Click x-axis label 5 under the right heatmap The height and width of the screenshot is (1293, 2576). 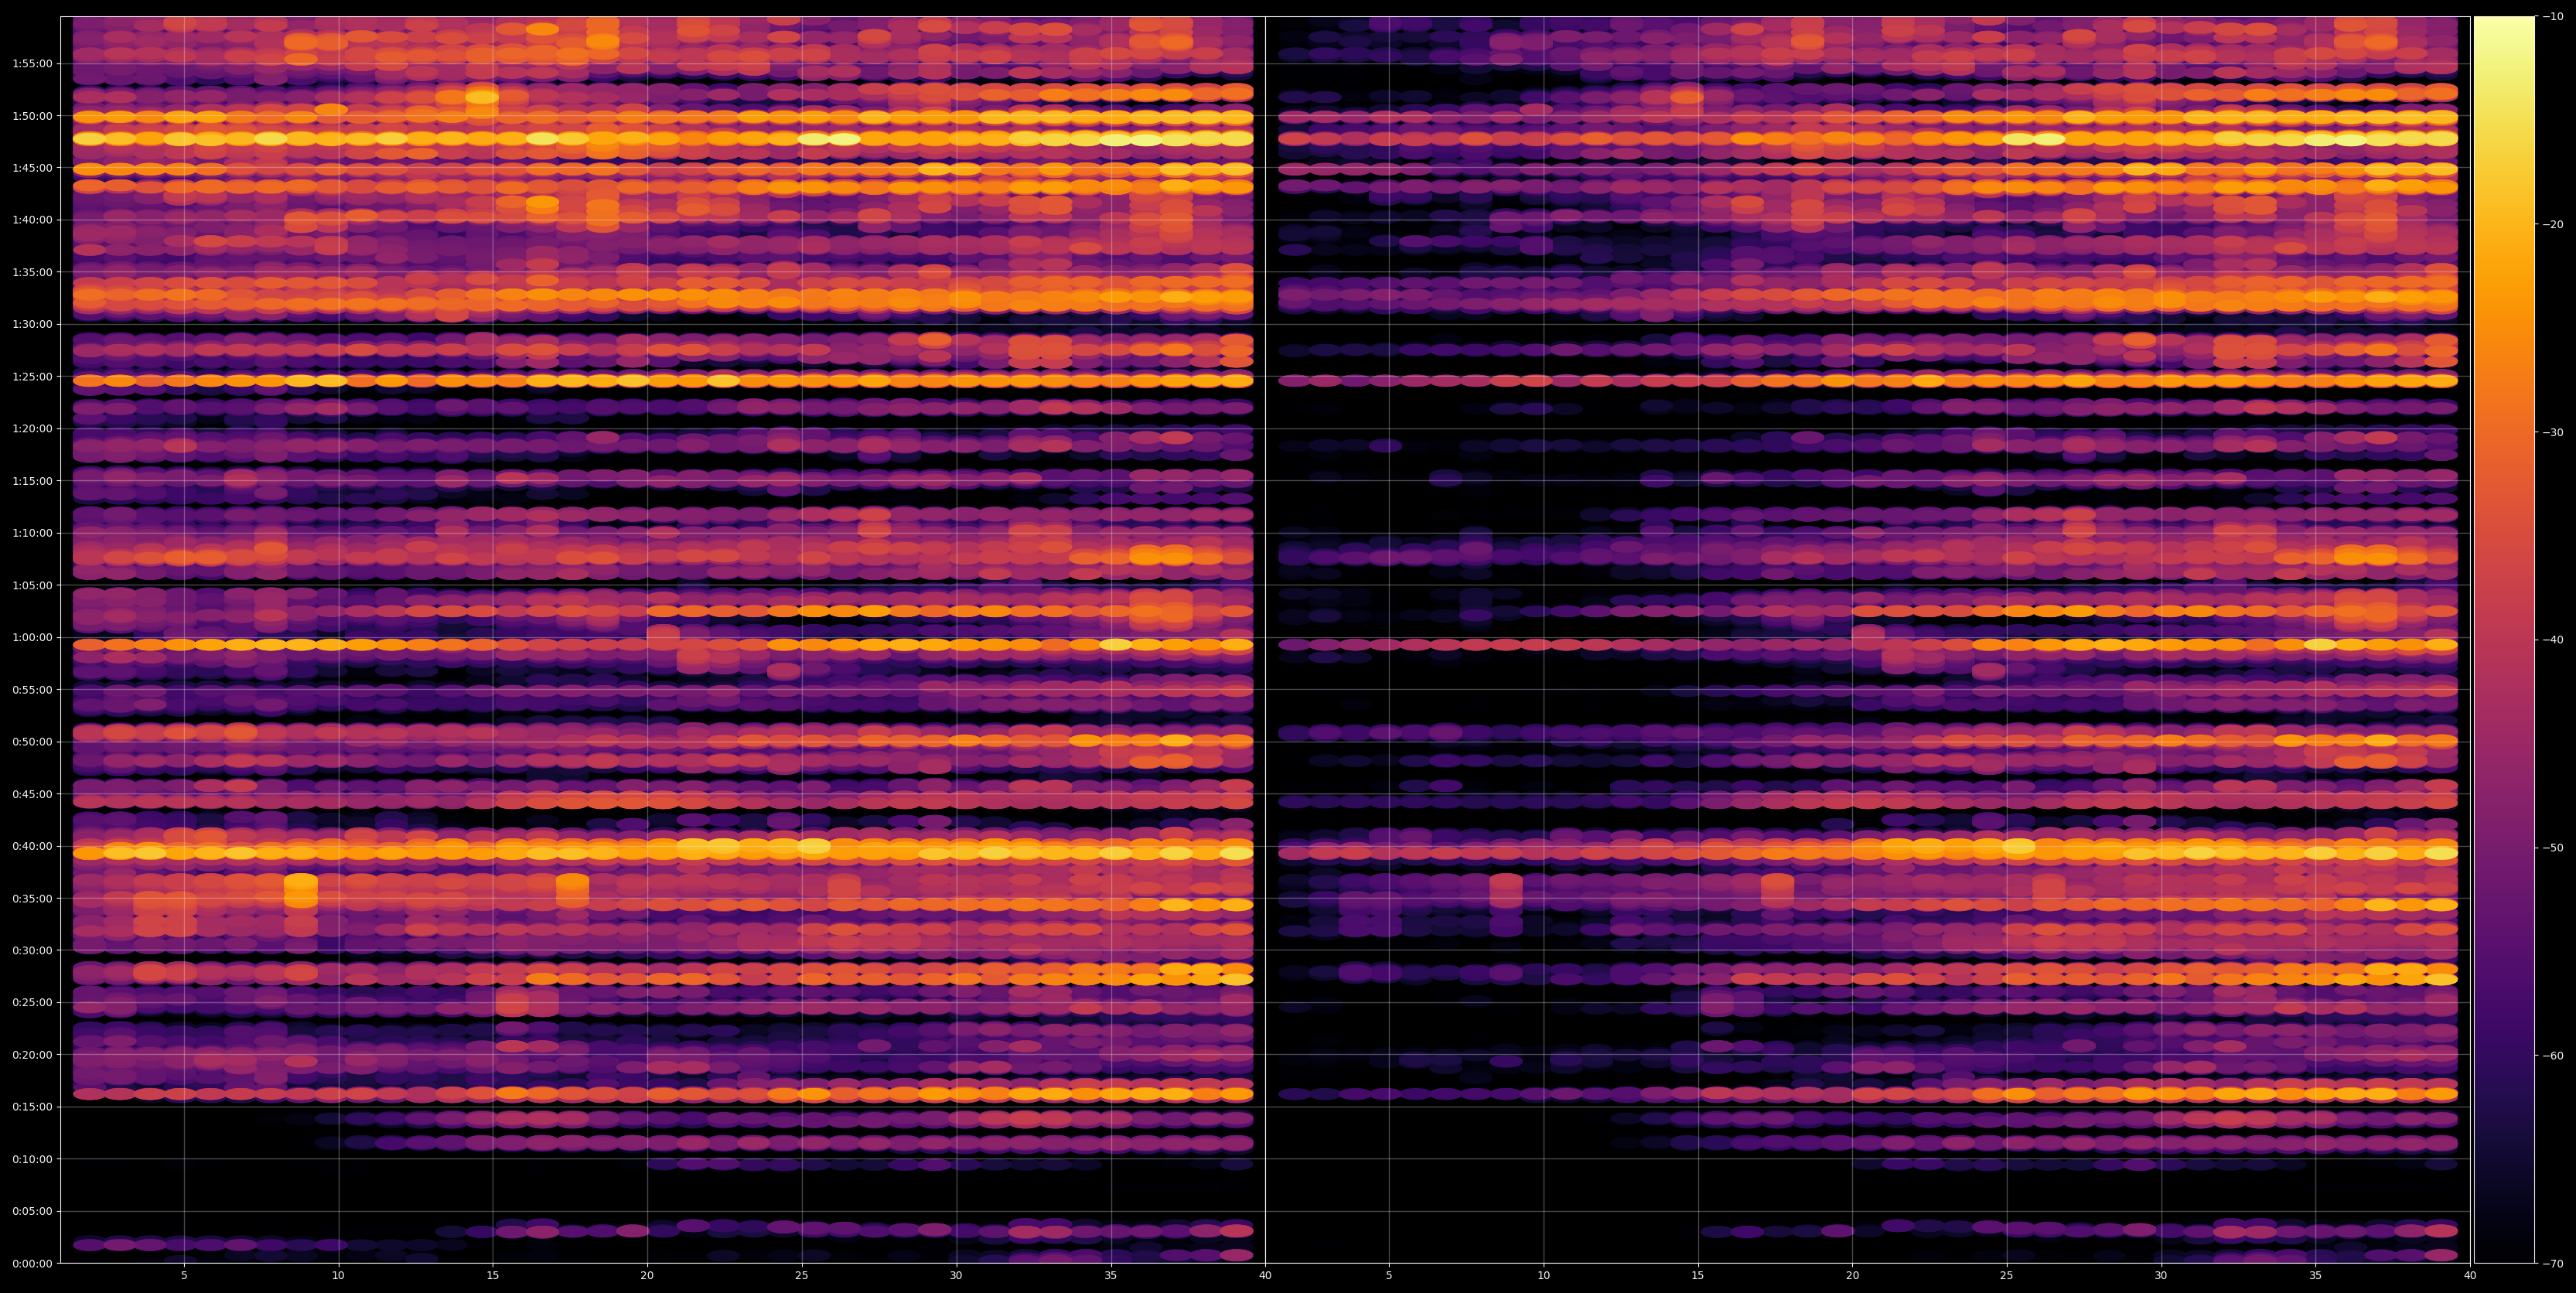(1389, 1276)
